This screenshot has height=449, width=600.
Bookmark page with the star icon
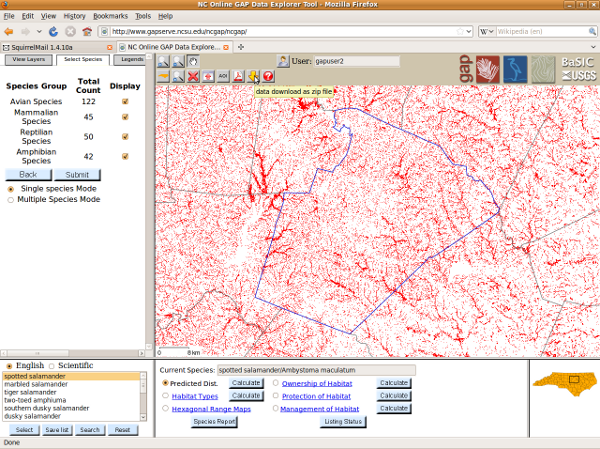[460, 31]
